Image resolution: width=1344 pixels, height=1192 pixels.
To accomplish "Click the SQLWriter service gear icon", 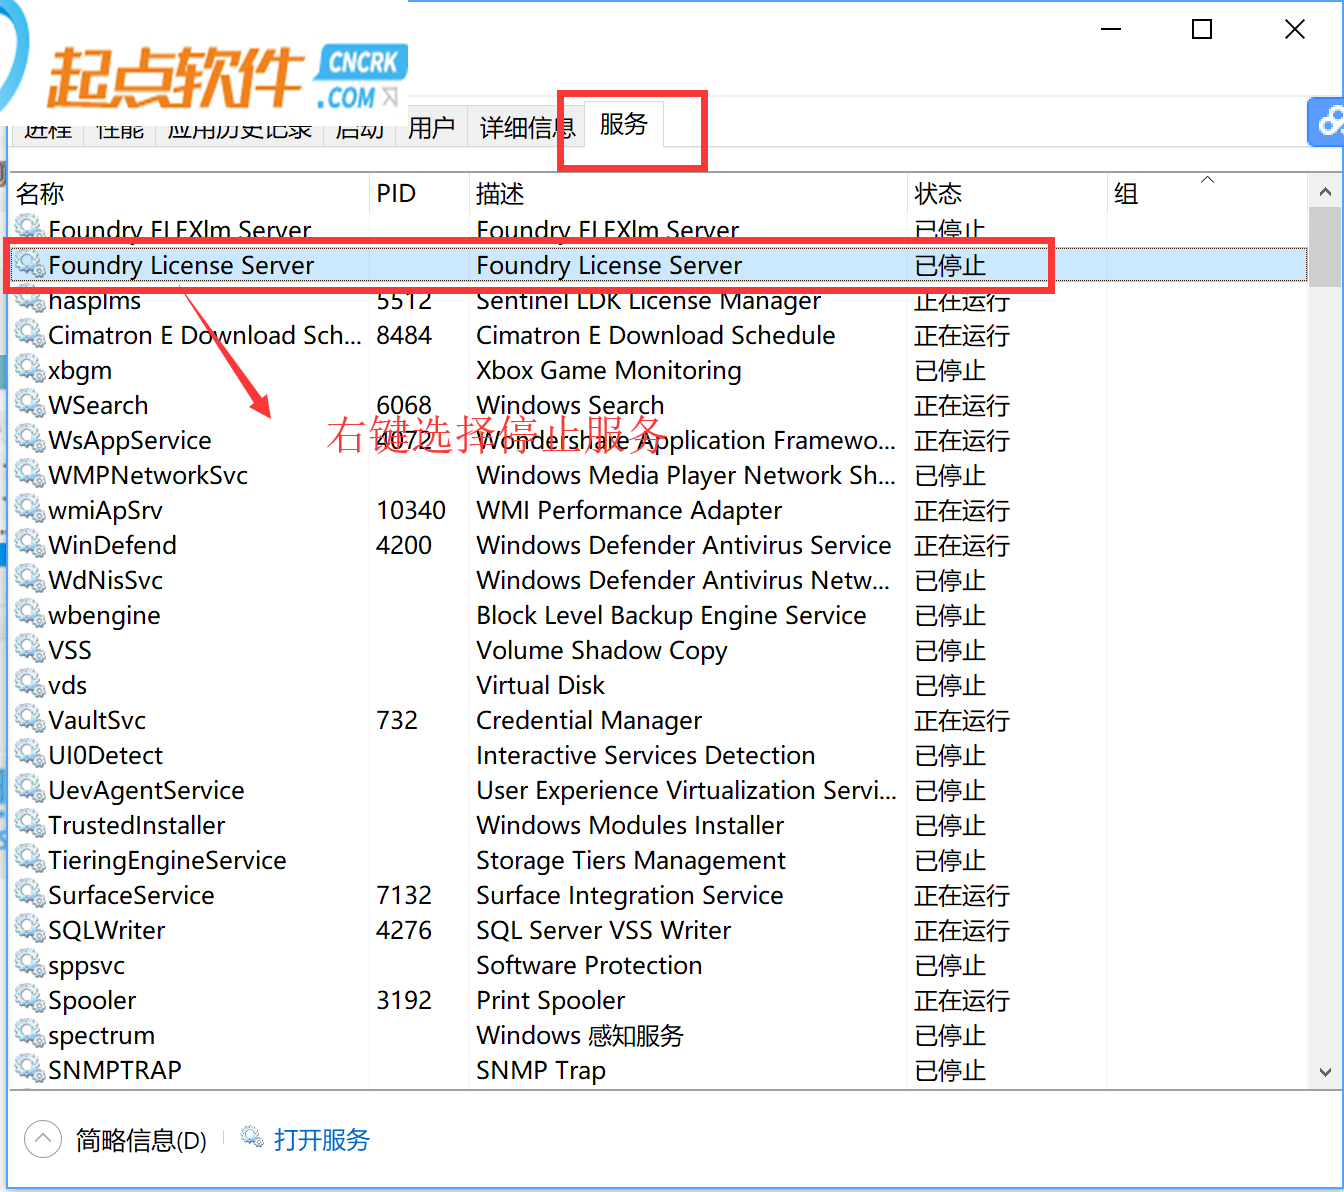I will coord(29,929).
